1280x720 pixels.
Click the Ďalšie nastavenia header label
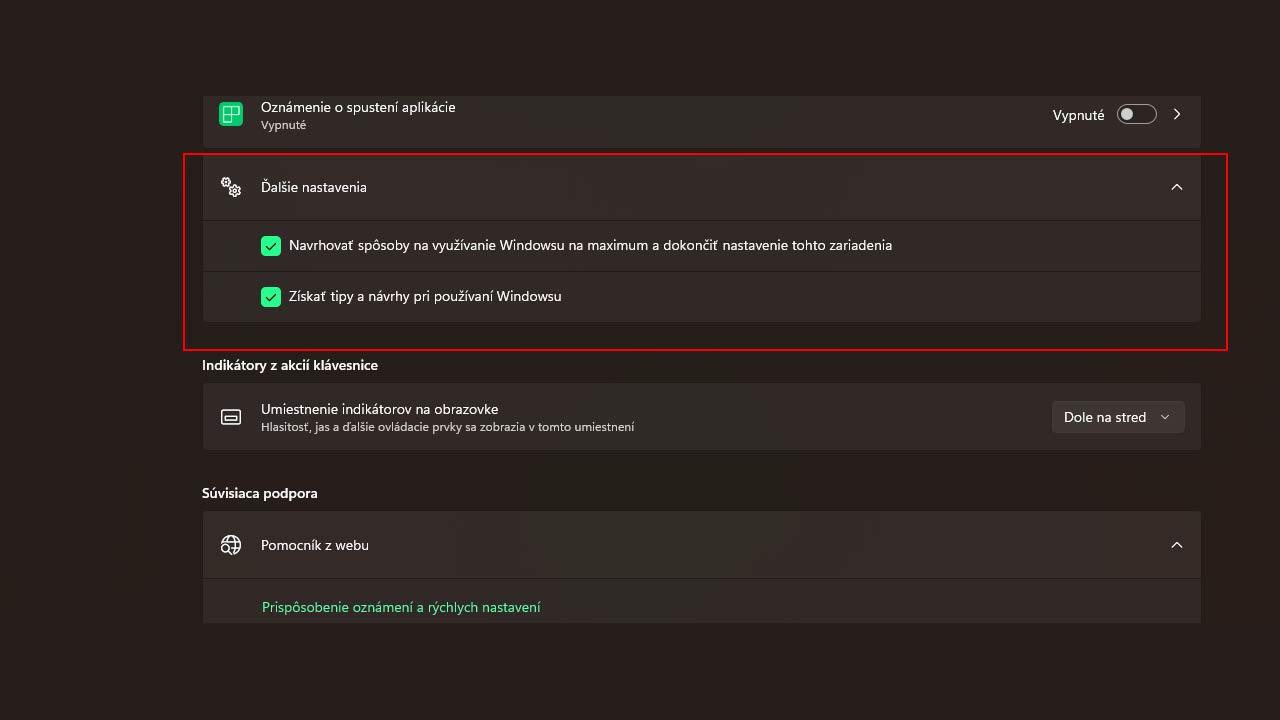(314, 187)
